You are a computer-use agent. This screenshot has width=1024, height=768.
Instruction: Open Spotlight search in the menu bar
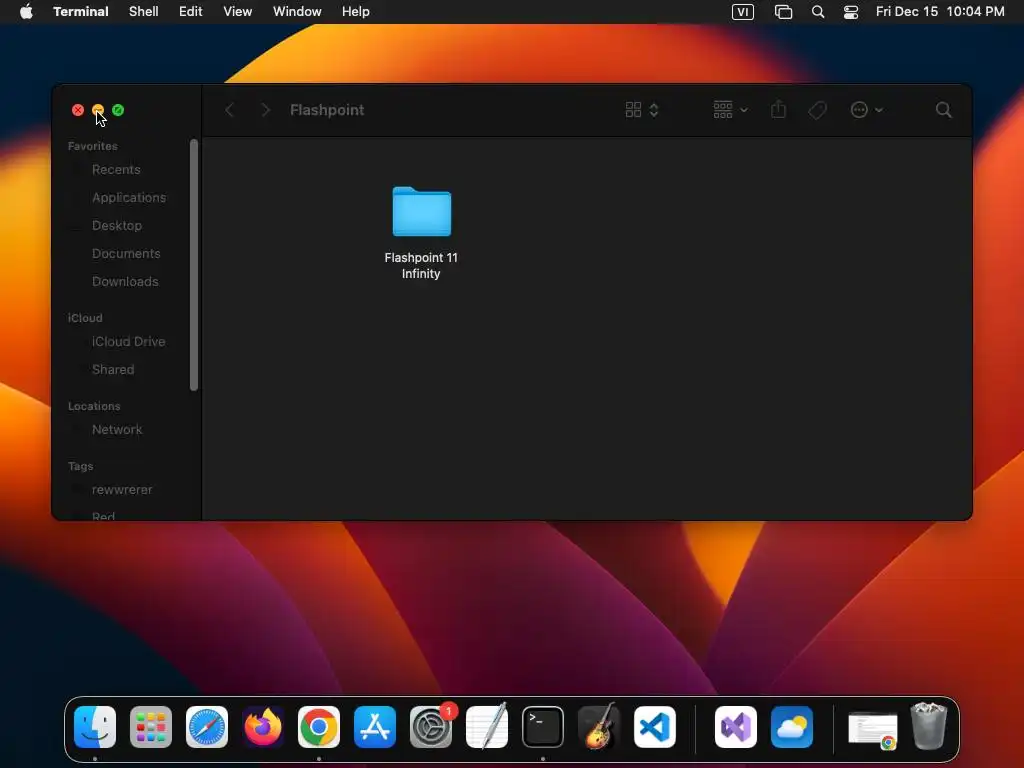pyautogui.click(x=818, y=12)
